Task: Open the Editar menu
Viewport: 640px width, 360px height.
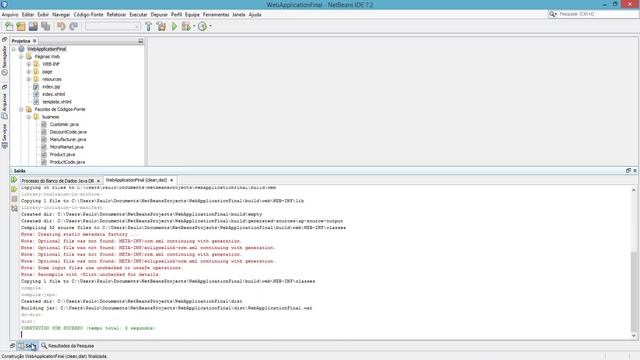Action: point(28,15)
